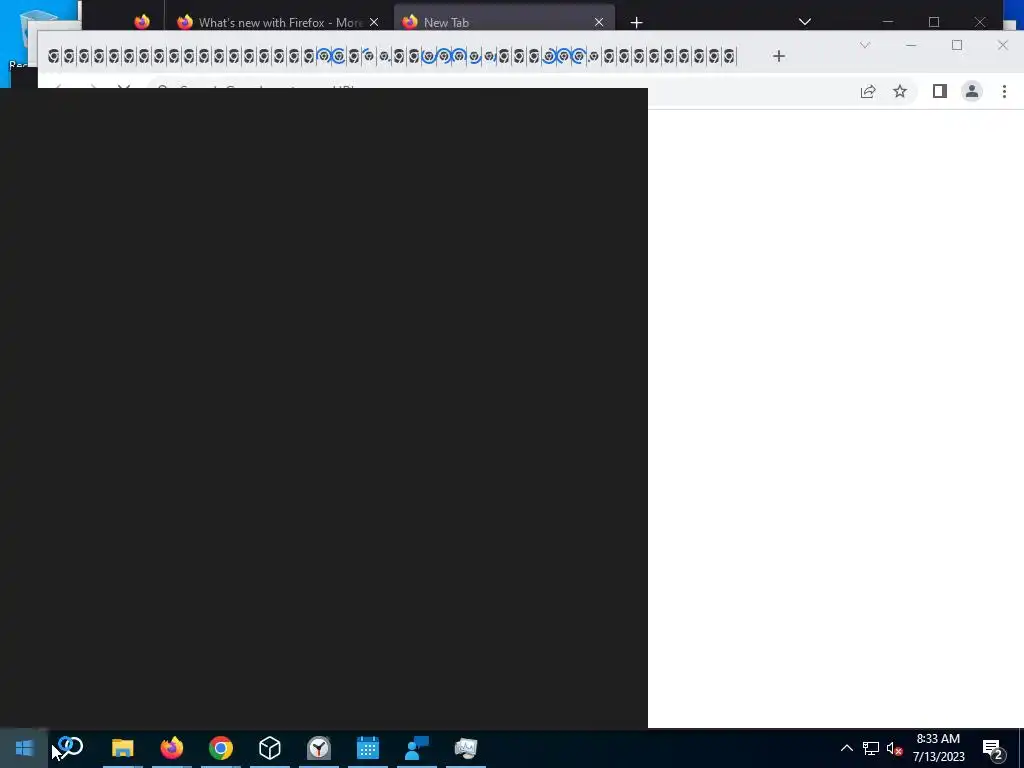Open the clock showing 8:33 AM
This screenshot has height=768, width=1024.
point(938,748)
